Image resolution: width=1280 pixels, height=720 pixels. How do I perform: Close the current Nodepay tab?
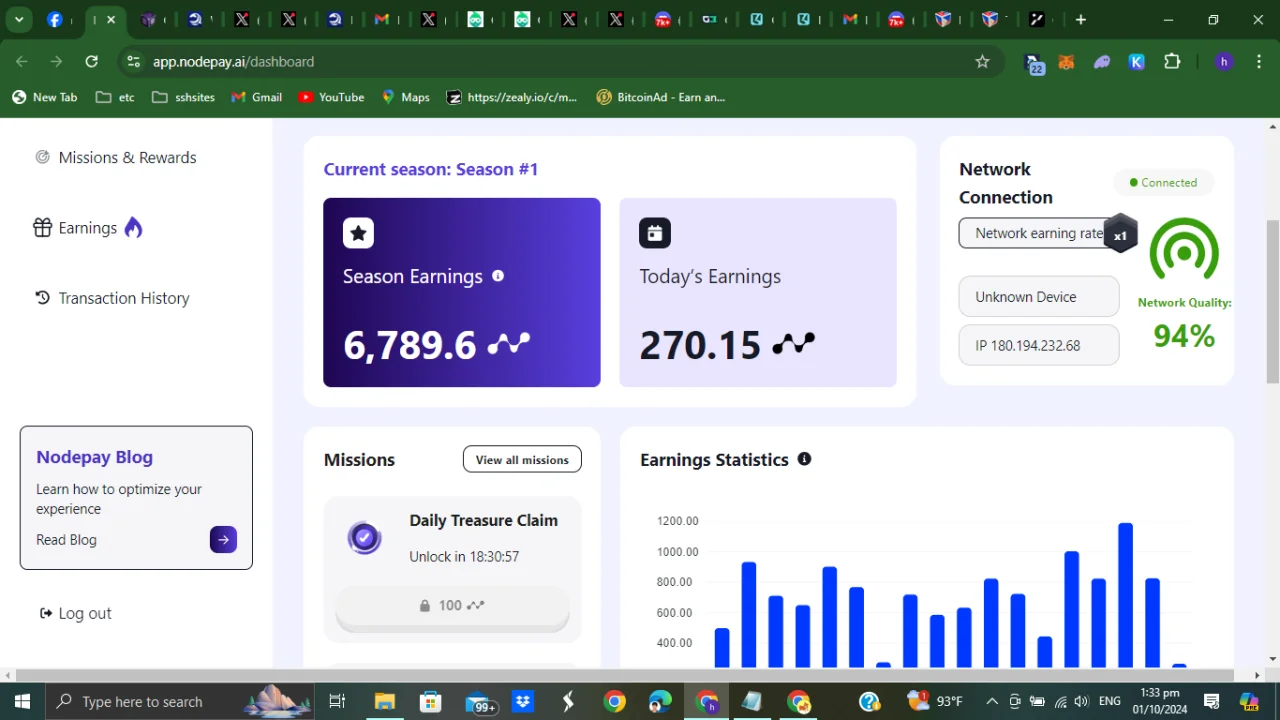coord(111,19)
